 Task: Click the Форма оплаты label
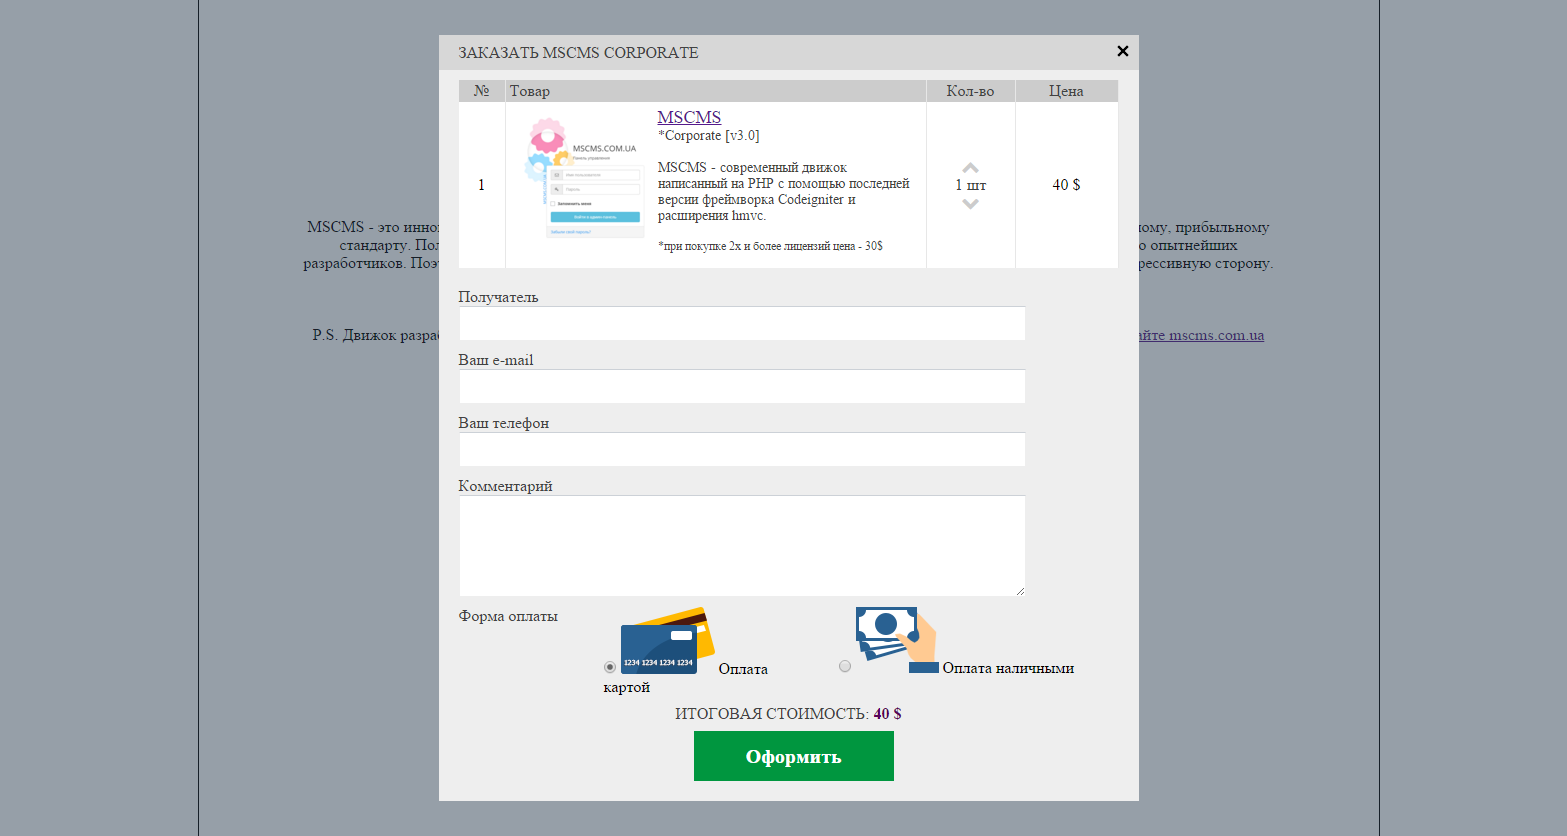coord(508,616)
